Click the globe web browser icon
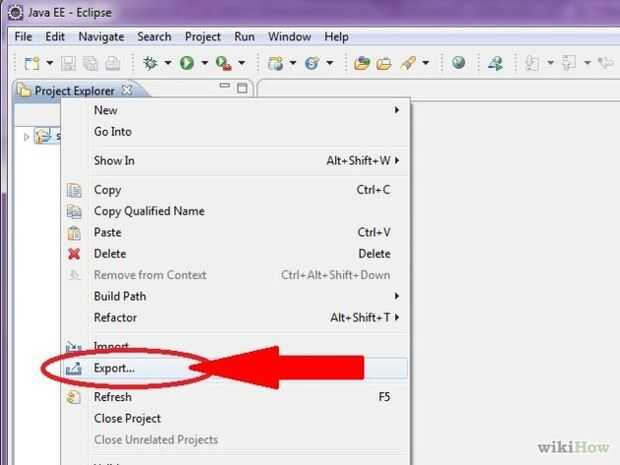 (x=458, y=62)
